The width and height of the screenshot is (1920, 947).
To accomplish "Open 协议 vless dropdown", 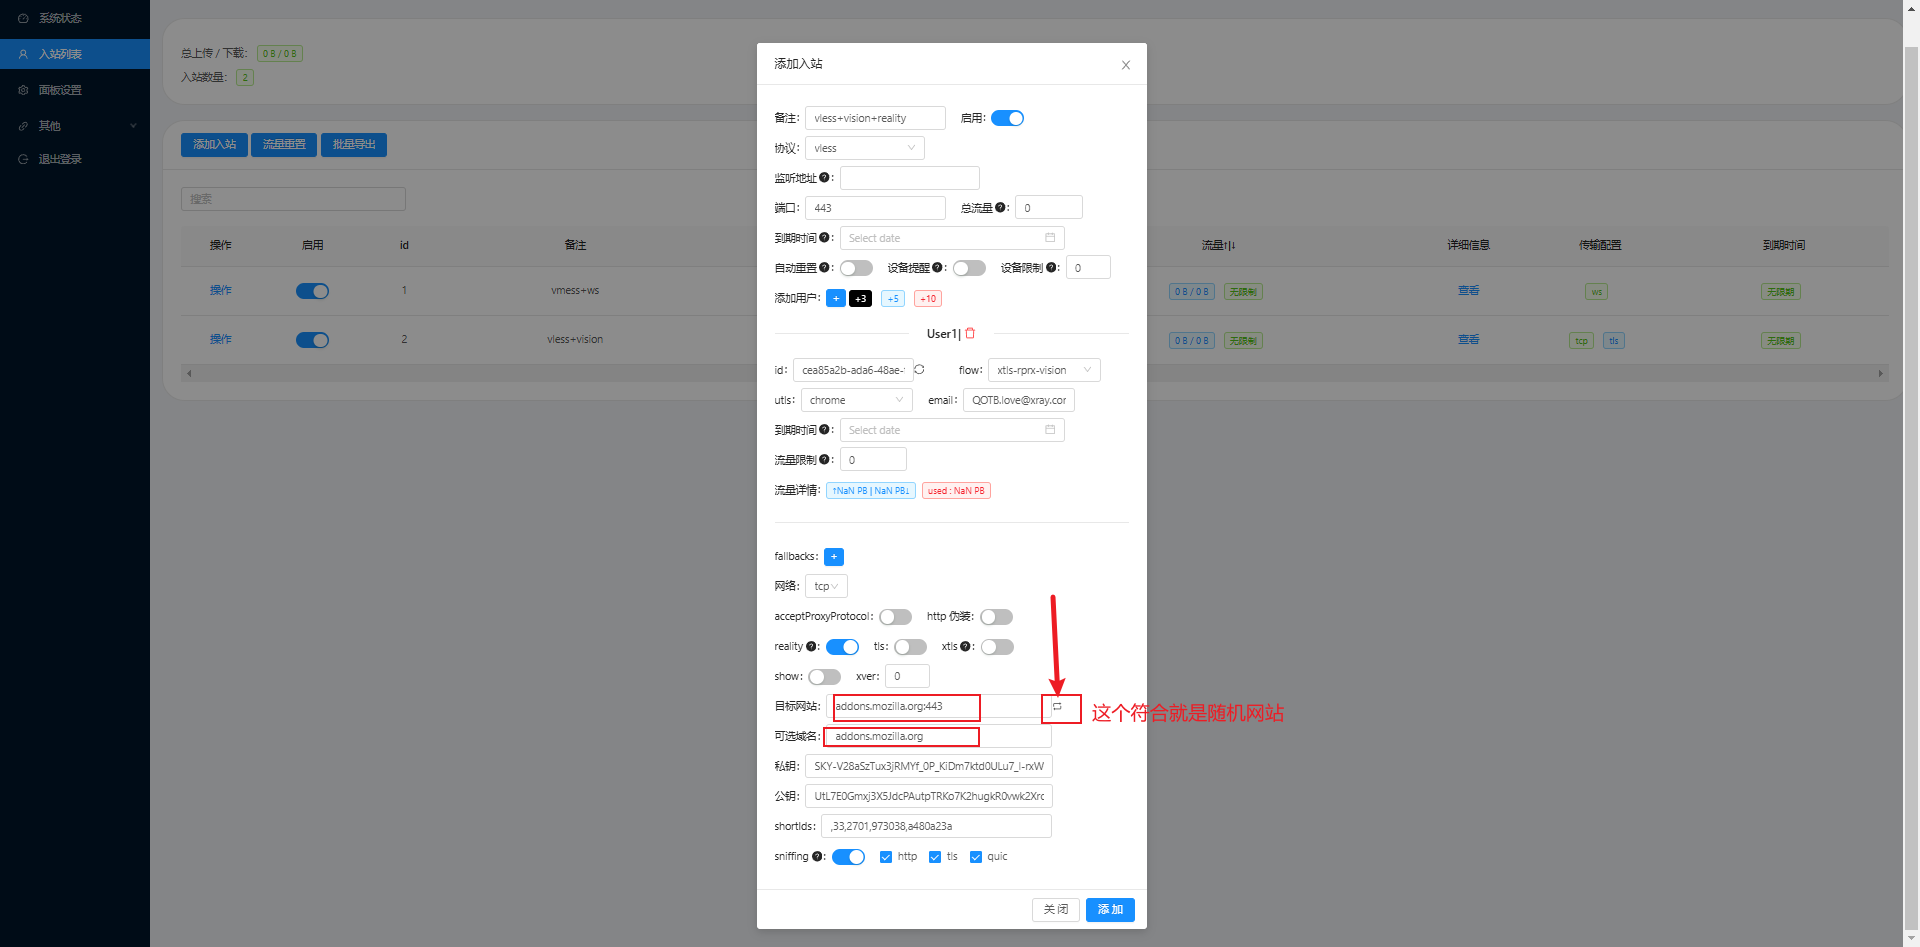I will click(865, 148).
